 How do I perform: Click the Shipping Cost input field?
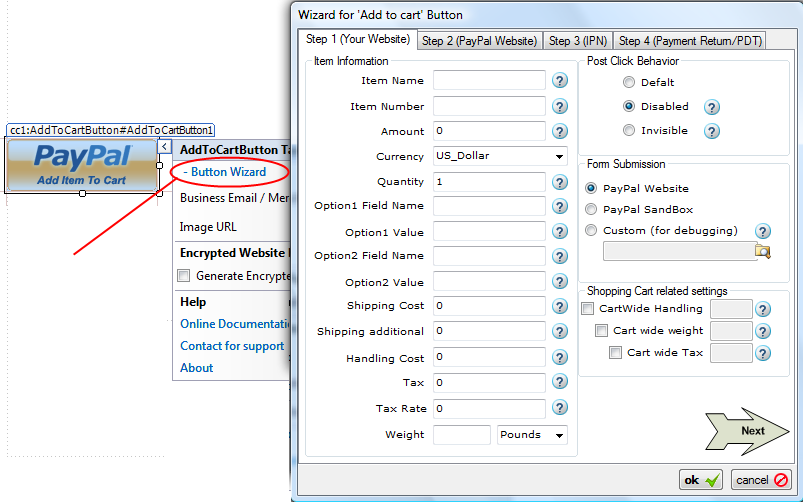tap(489, 306)
